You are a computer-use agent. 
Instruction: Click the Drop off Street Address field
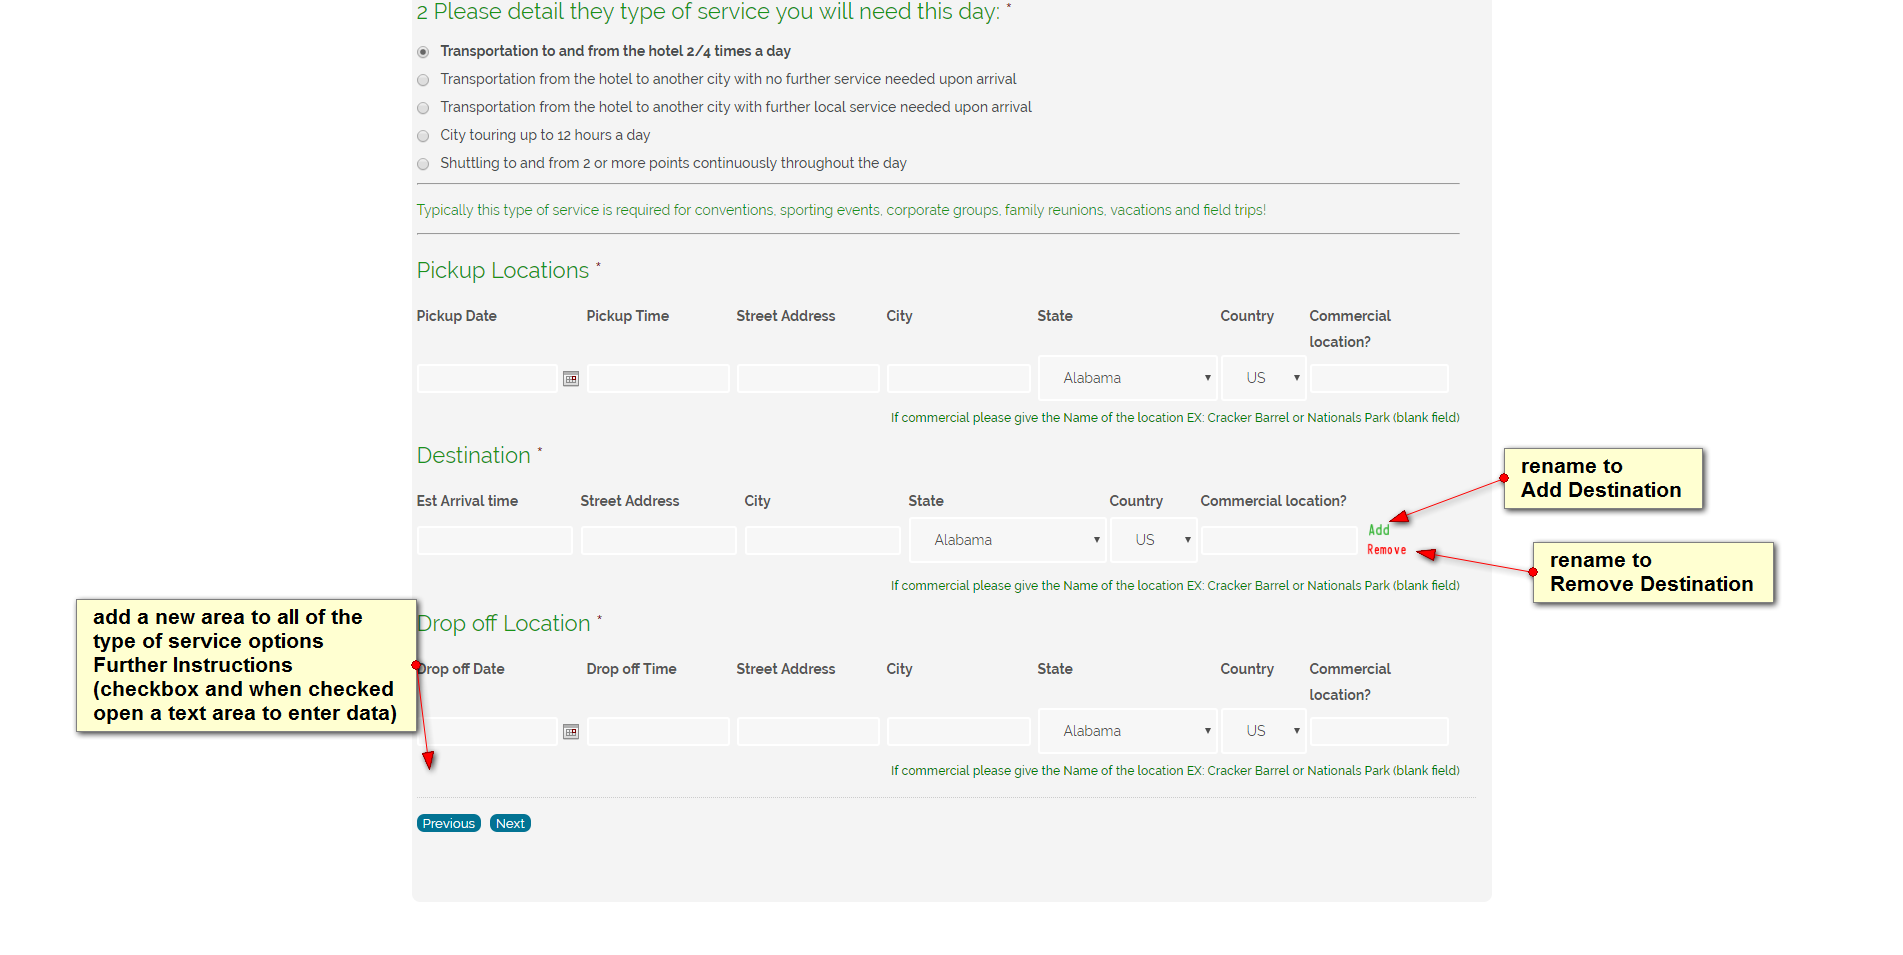(807, 732)
